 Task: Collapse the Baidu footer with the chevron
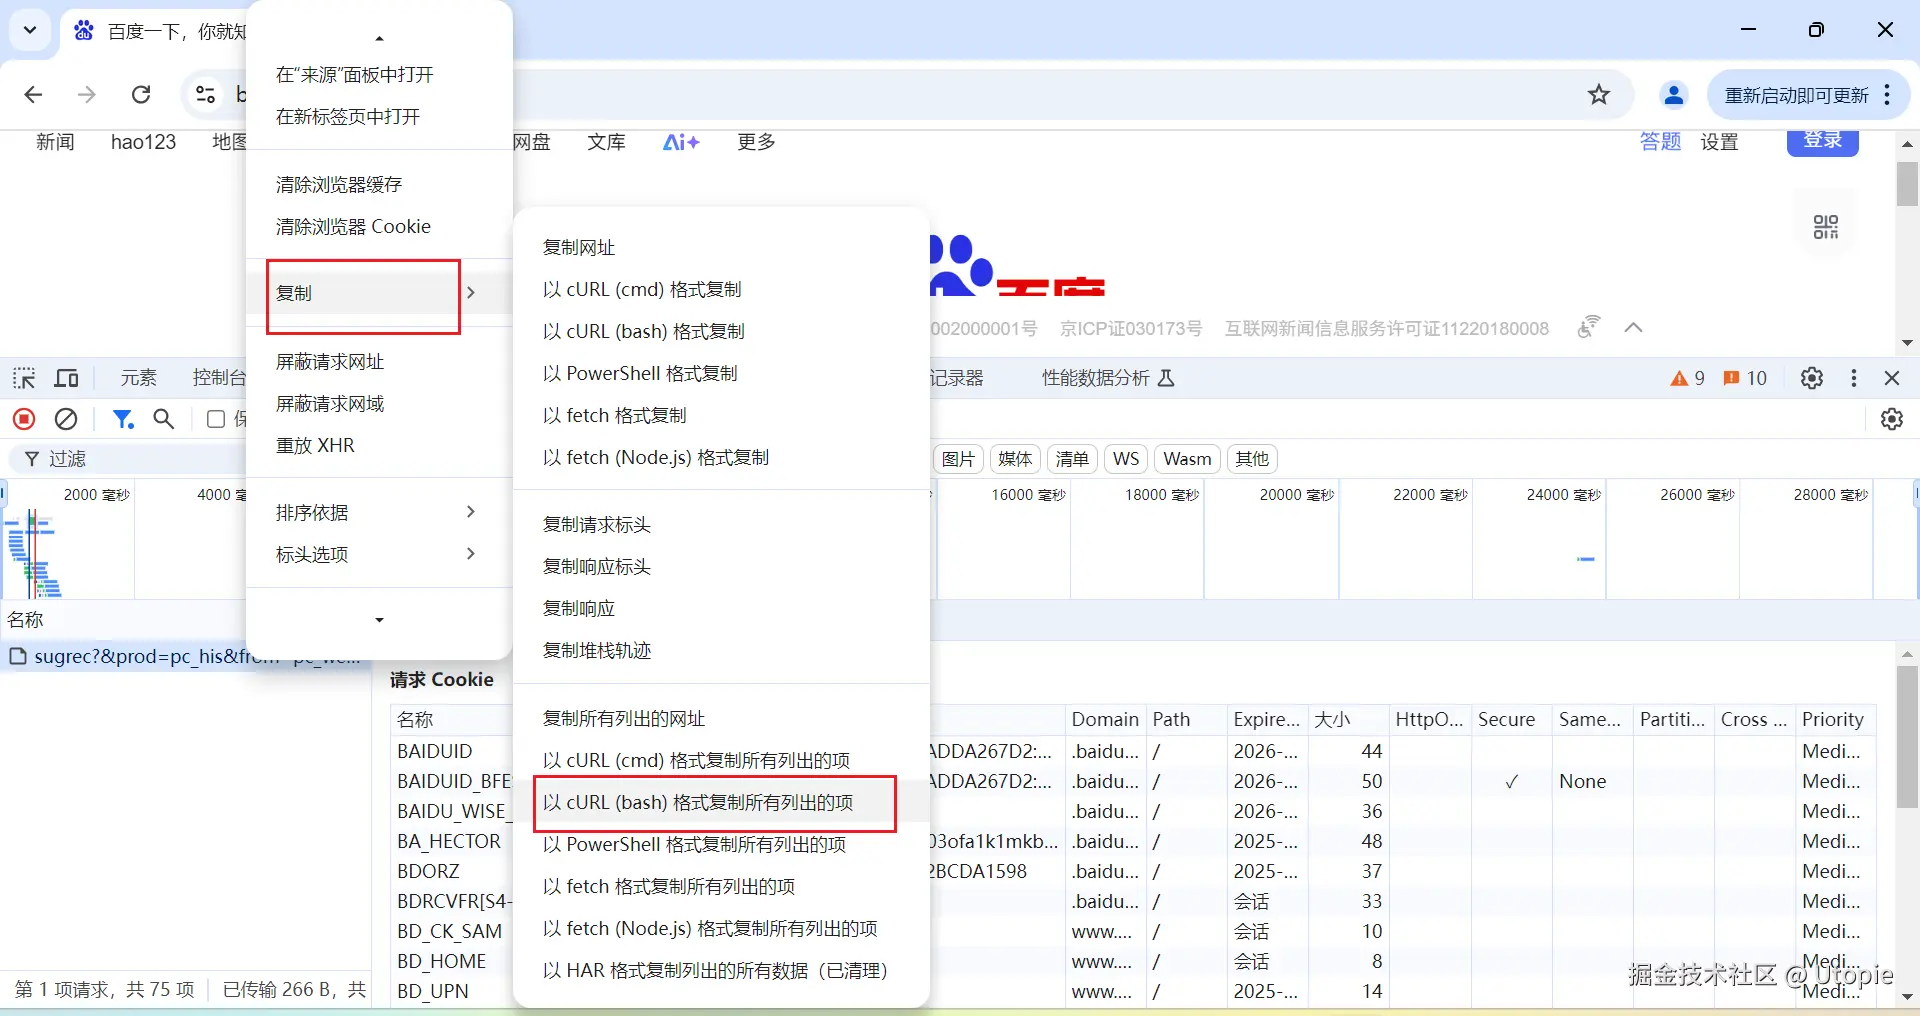pos(1634,328)
